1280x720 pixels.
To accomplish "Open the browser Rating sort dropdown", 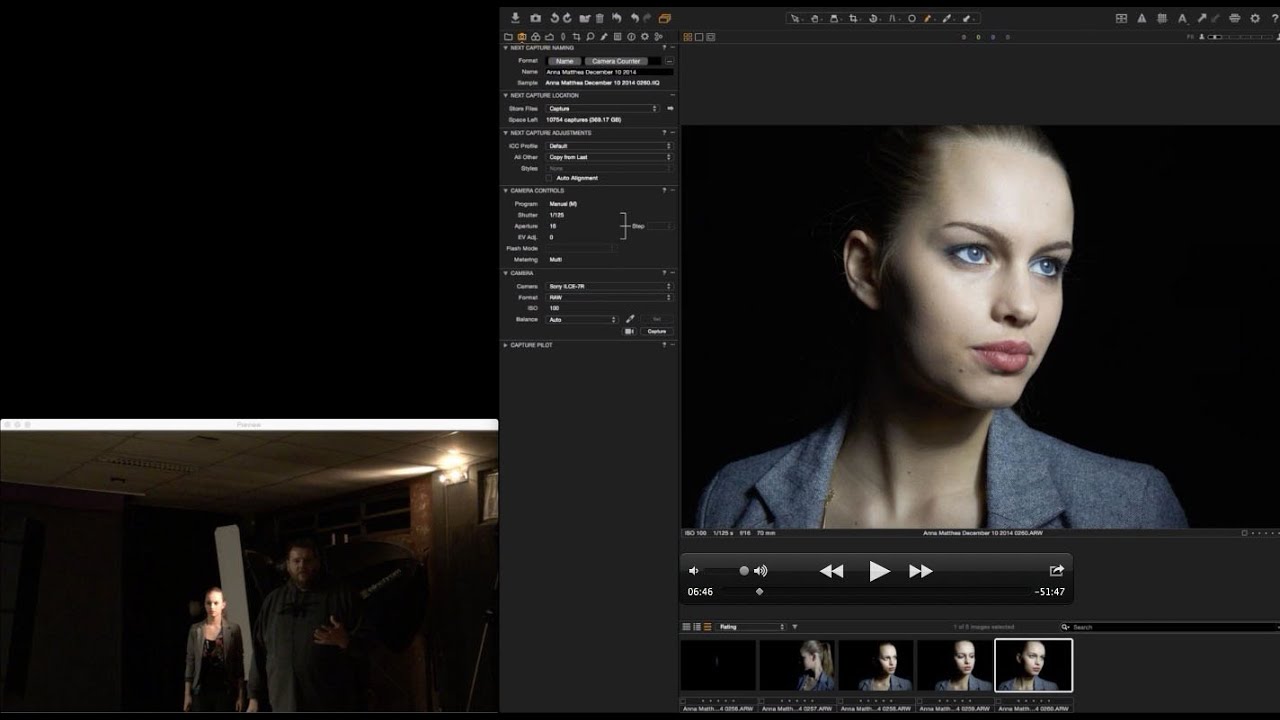I will click(x=751, y=627).
